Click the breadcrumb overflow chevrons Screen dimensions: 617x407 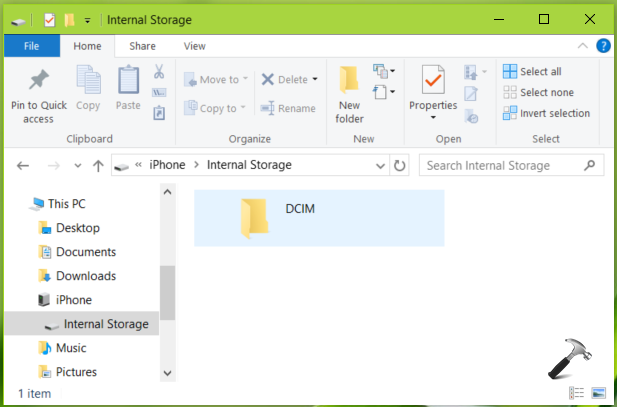point(138,165)
